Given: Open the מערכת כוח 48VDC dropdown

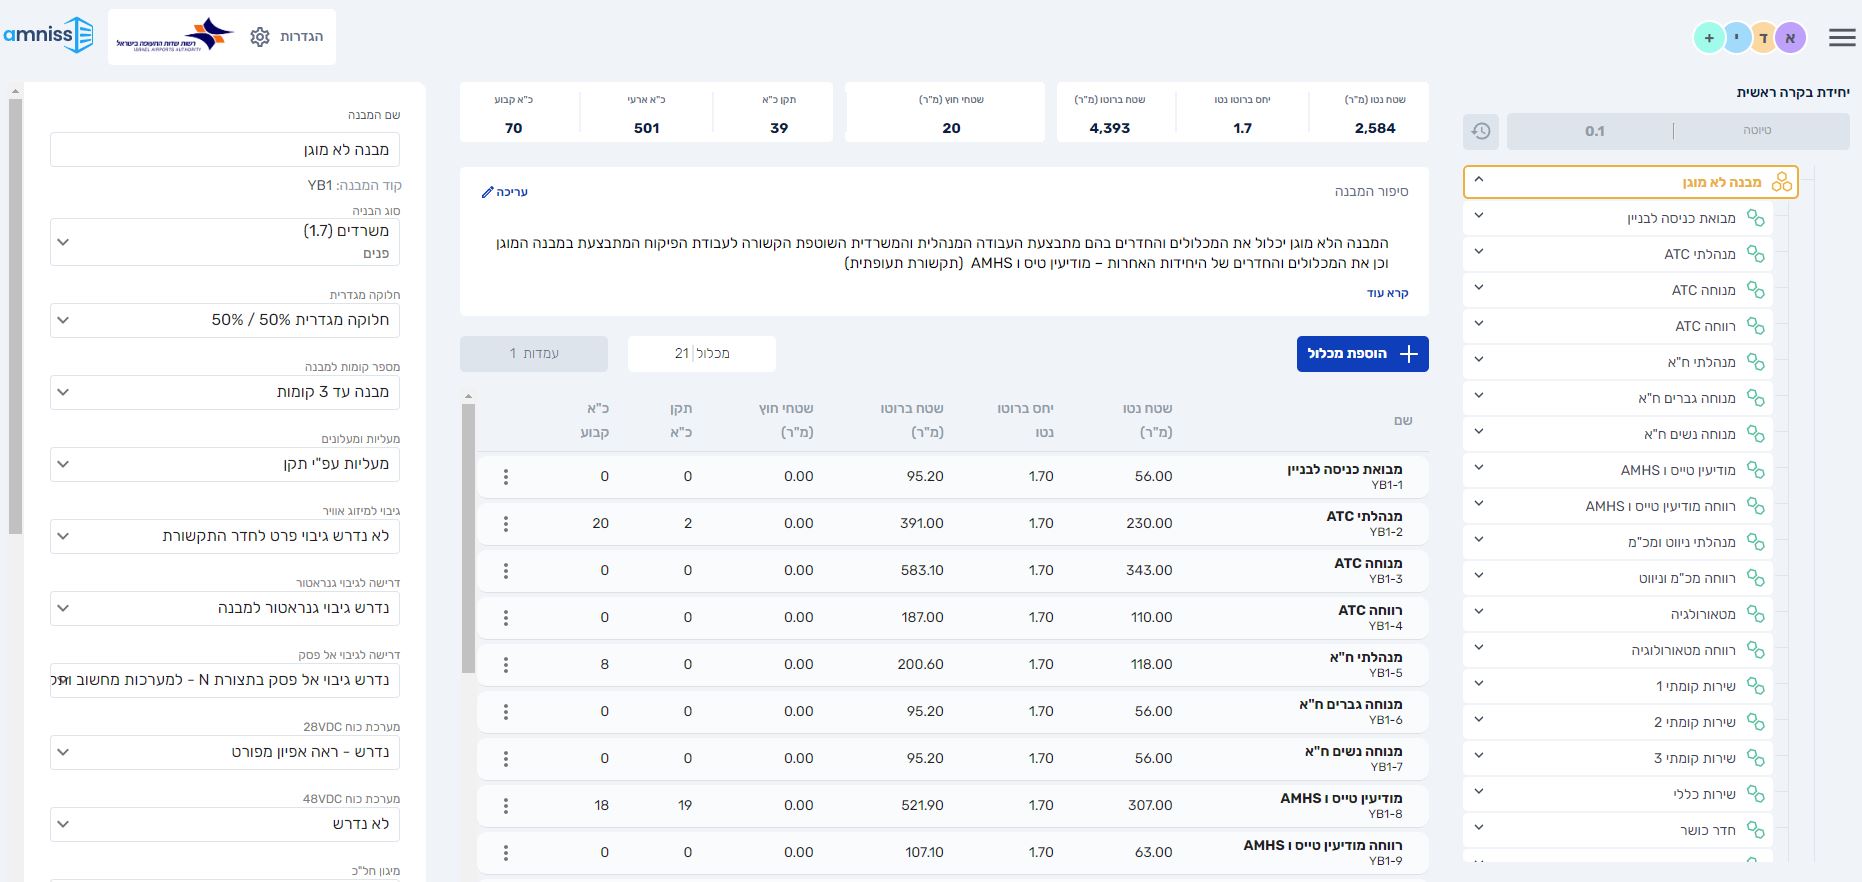Looking at the screenshot, I should tap(225, 824).
